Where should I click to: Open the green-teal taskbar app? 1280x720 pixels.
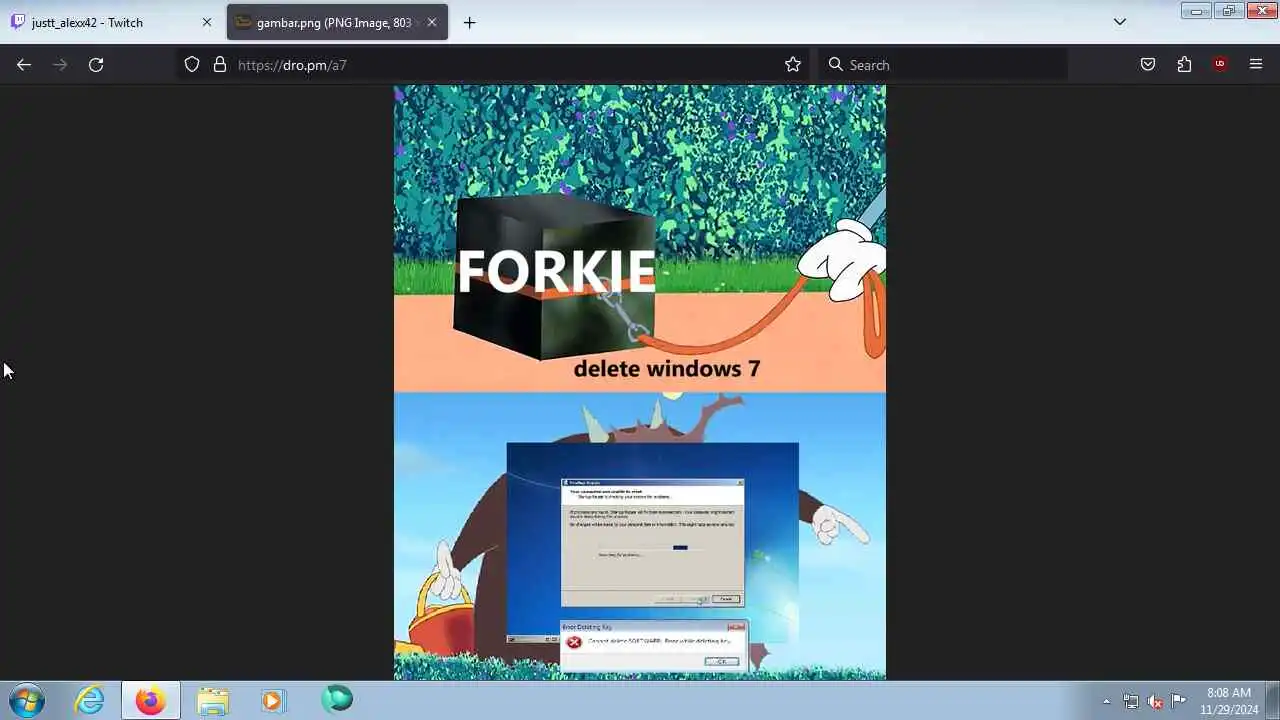pos(337,699)
